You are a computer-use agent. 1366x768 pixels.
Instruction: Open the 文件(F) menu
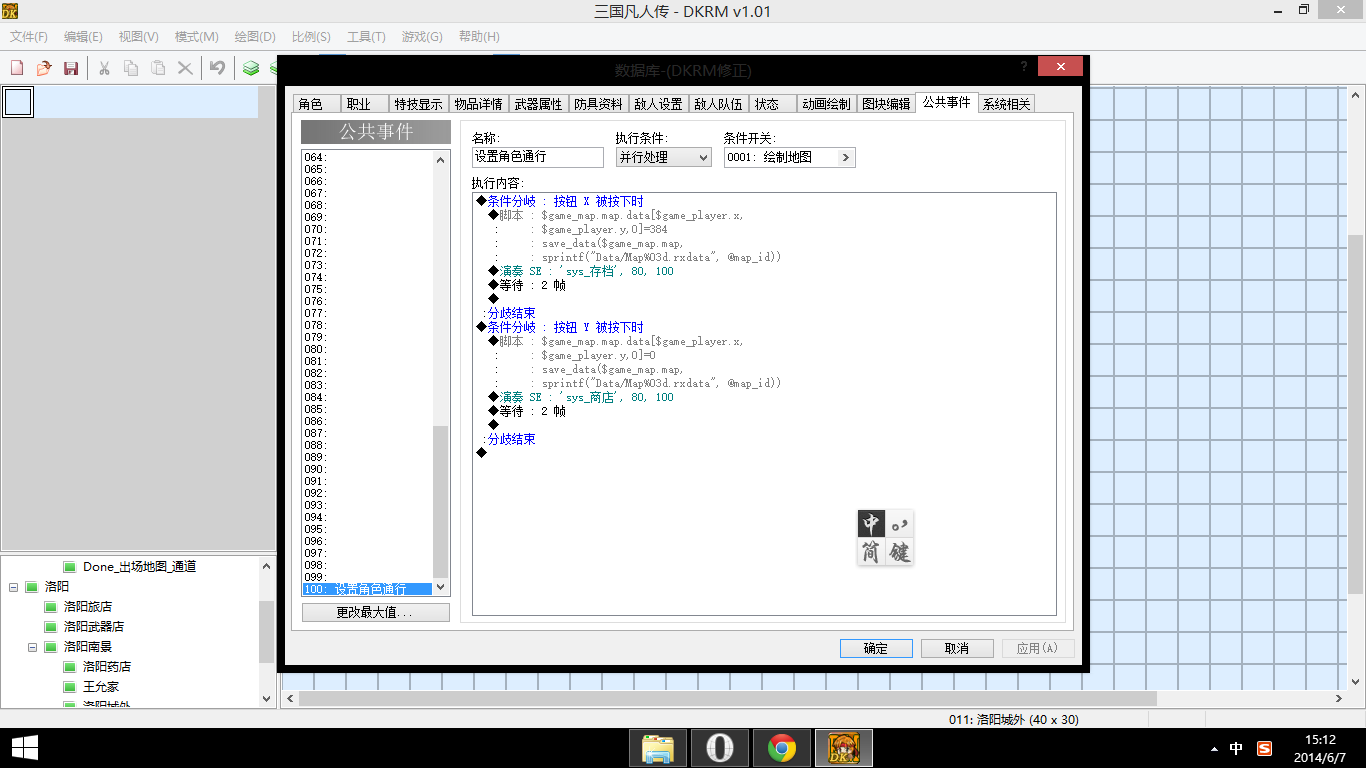coord(29,37)
